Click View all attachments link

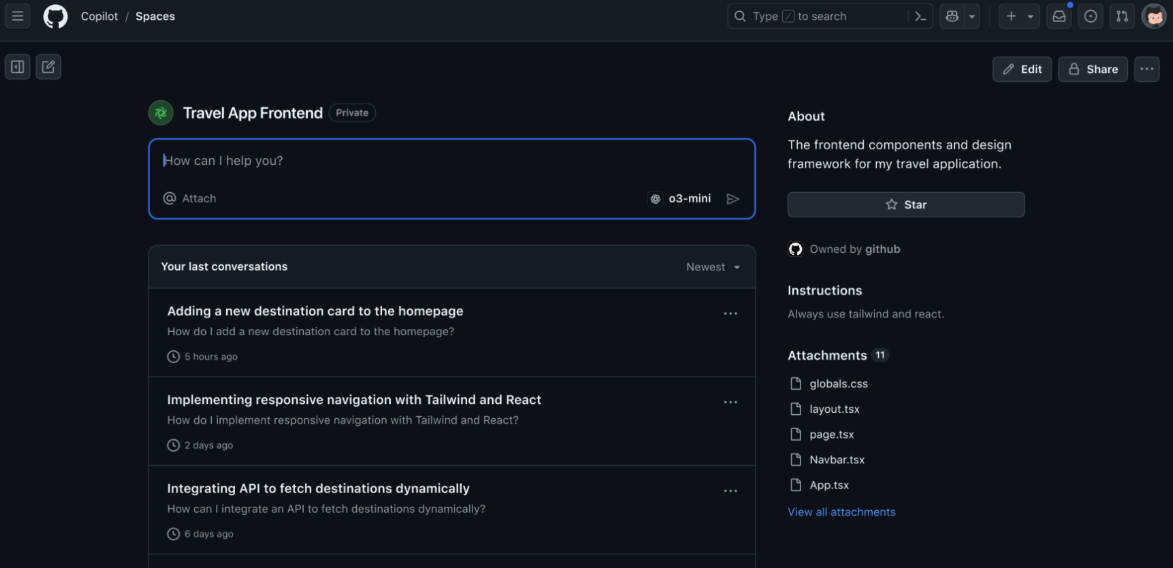(x=841, y=512)
